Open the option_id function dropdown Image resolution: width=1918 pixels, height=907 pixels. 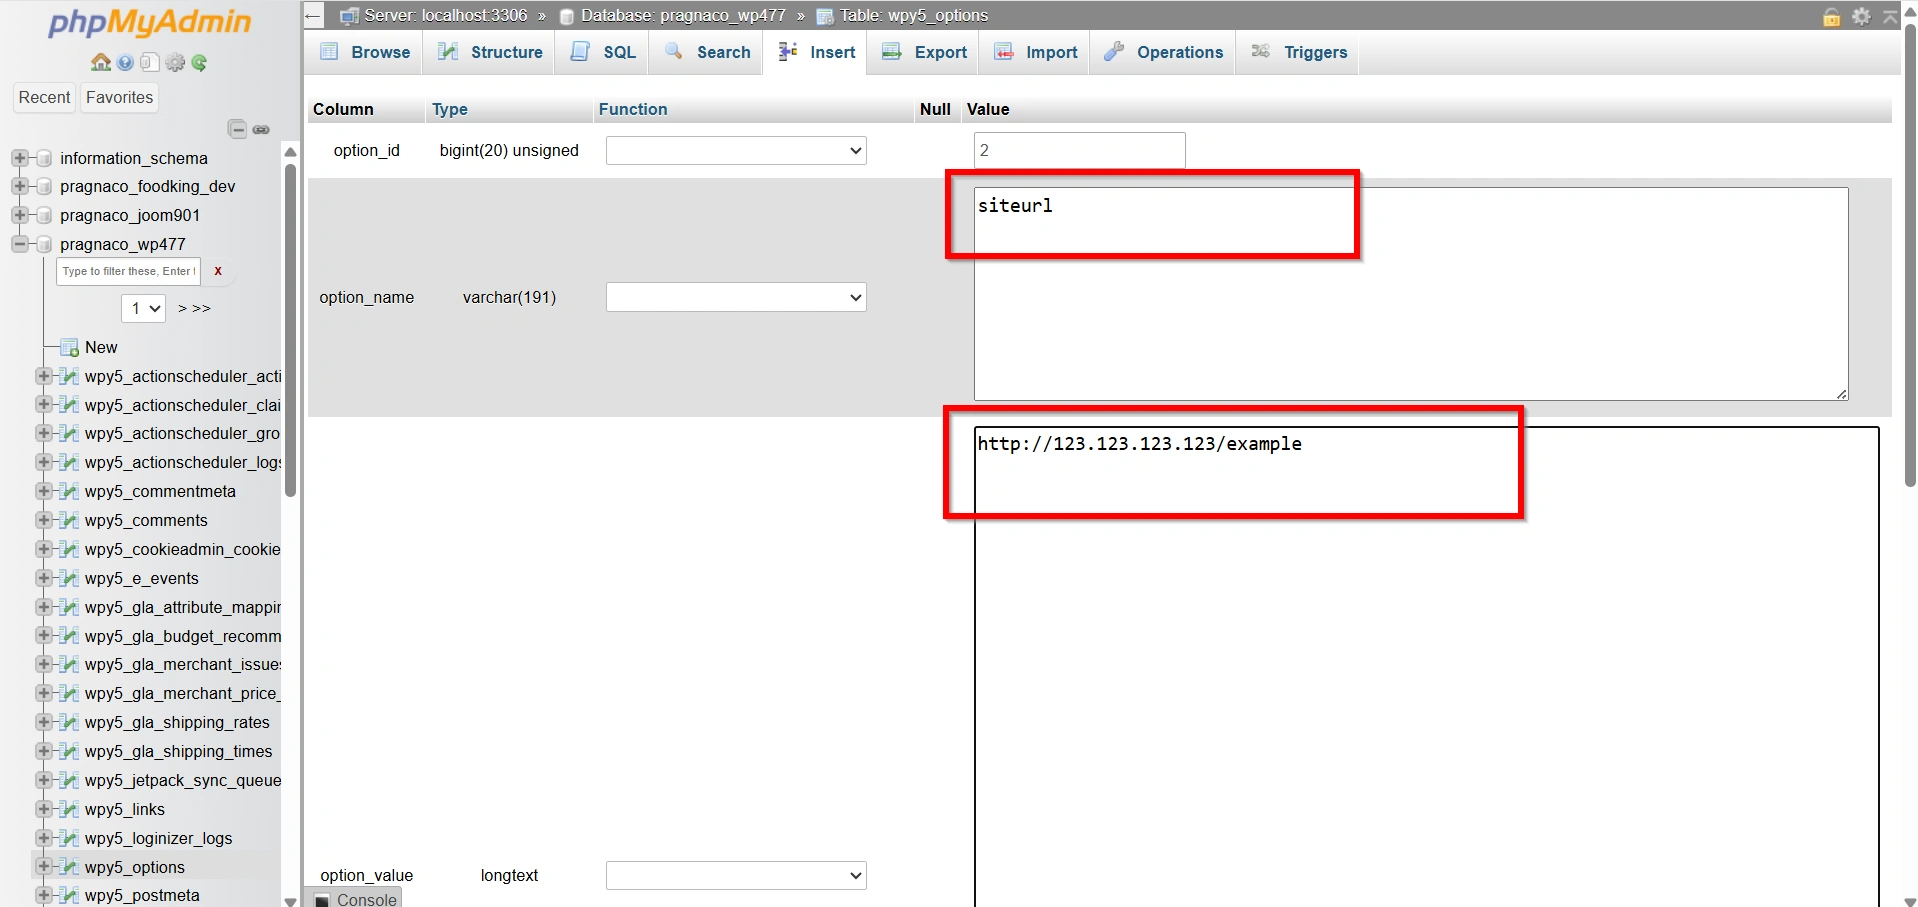coord(736,151)
